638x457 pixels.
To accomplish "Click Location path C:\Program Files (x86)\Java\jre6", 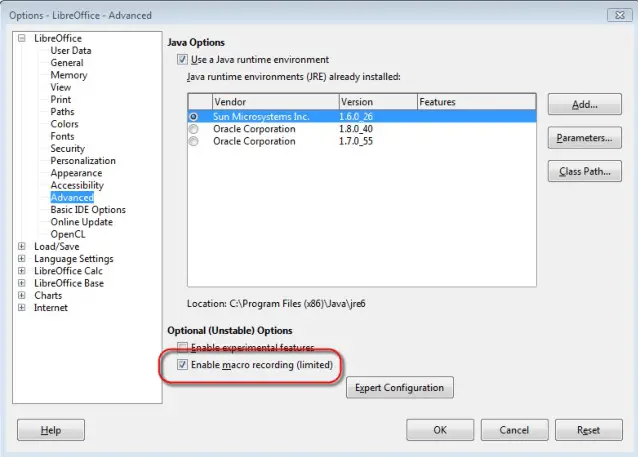I will click(297, 304).
